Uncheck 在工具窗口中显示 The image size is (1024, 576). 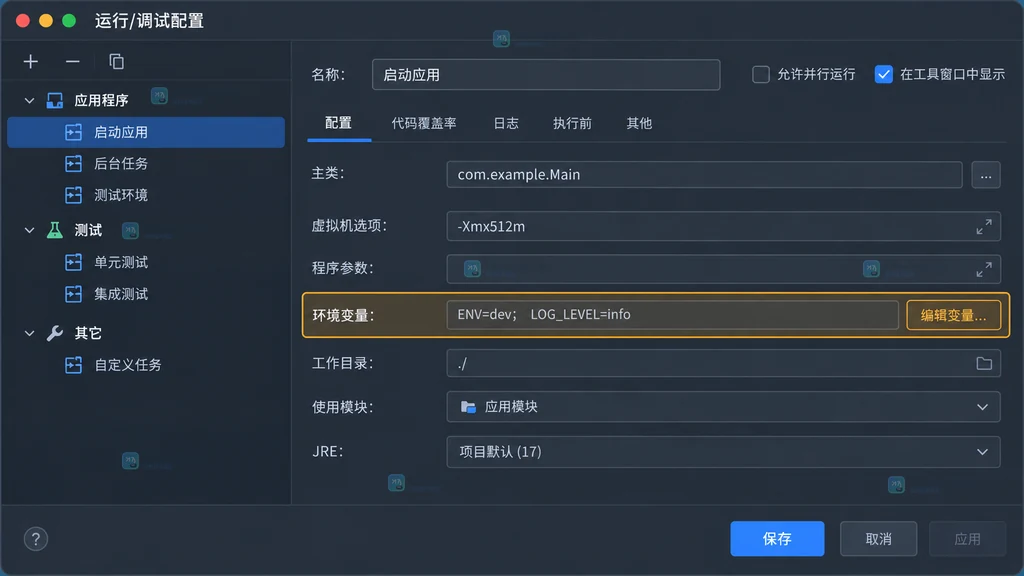884,74
